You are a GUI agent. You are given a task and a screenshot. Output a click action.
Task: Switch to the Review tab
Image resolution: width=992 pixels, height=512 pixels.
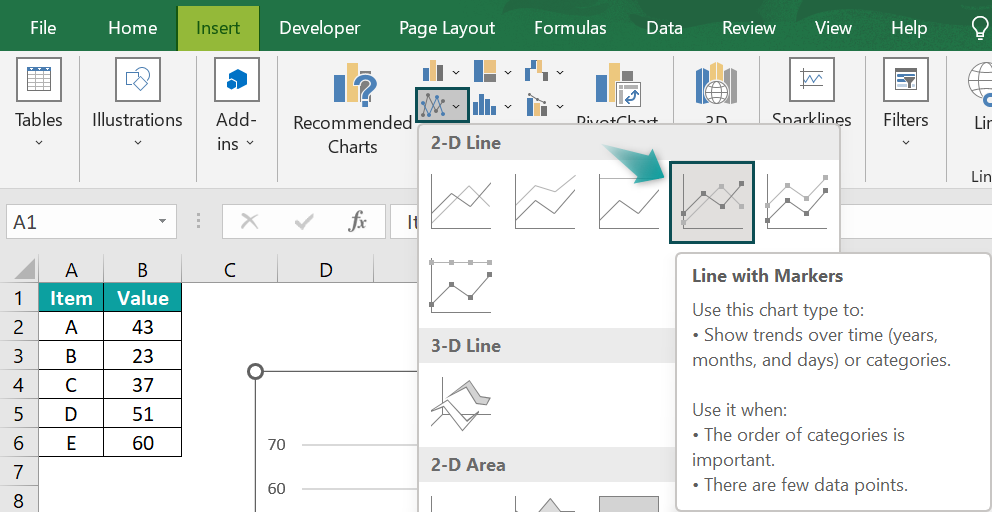pyautogui.click(x=749, y=28)
